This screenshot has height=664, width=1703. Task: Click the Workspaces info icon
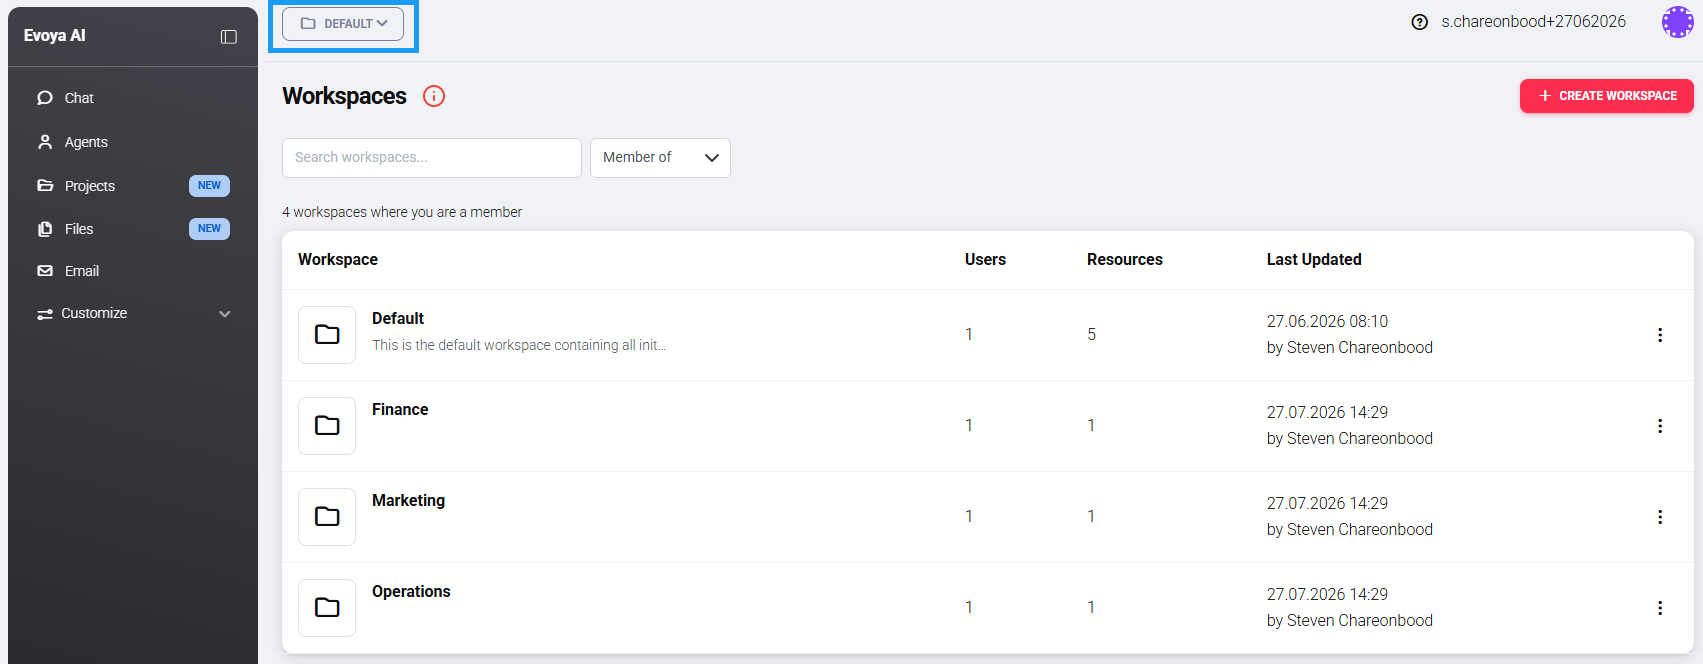click(434, 96)
